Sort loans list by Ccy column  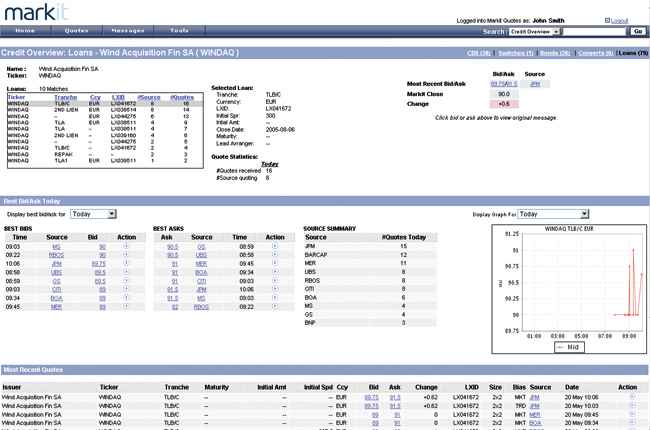[95, 97]
